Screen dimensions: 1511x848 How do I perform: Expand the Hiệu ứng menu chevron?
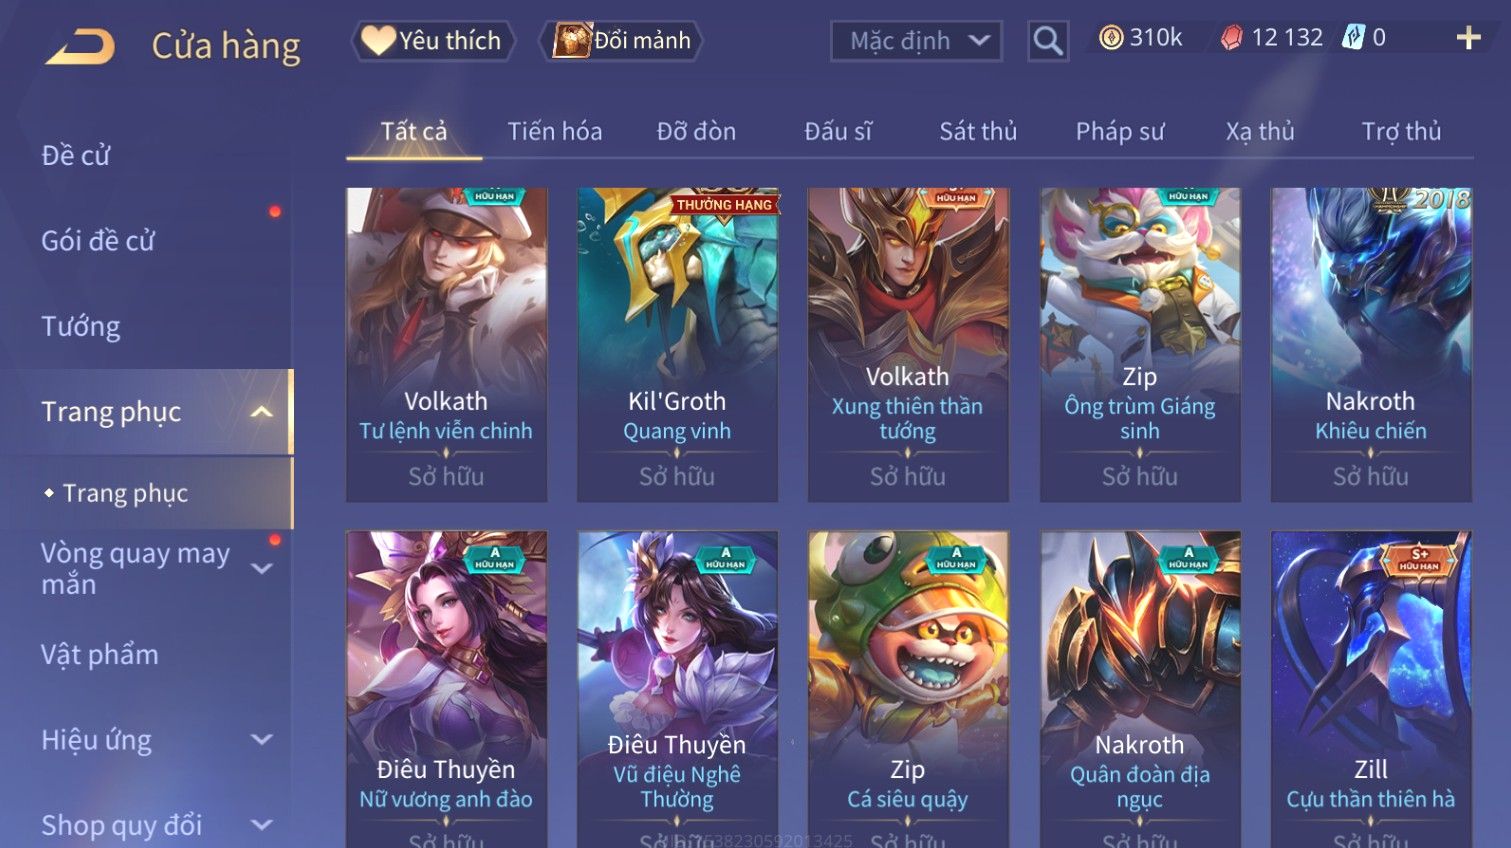click(262, 740)
